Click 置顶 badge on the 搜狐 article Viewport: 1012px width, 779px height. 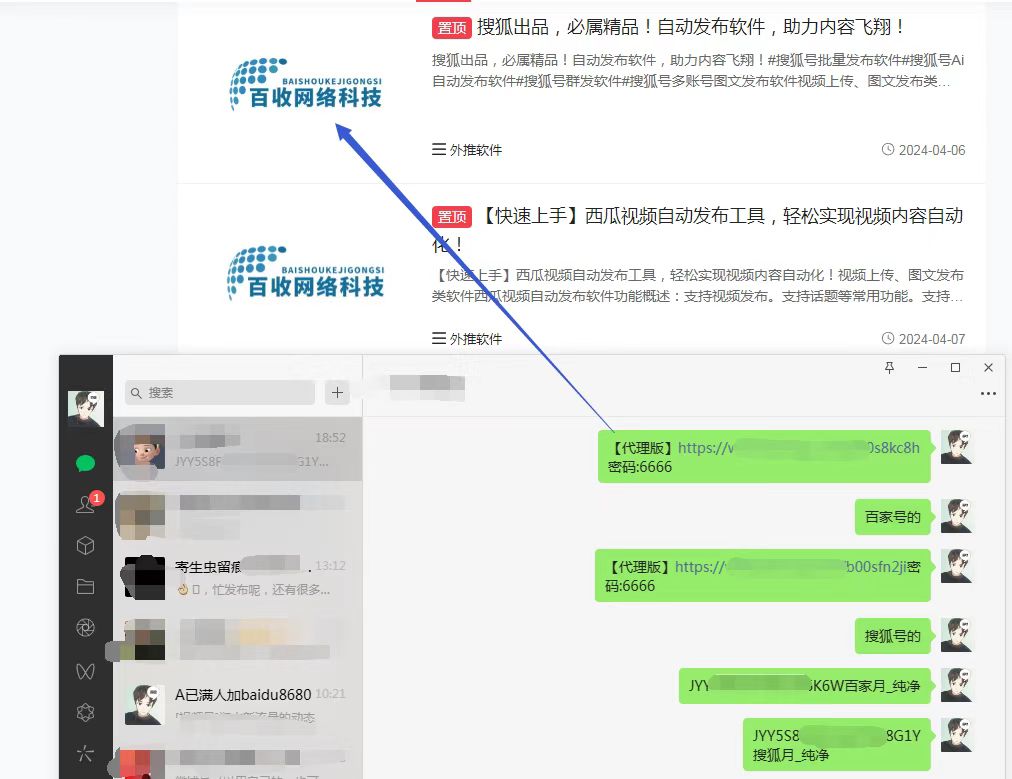pos(452,28)
